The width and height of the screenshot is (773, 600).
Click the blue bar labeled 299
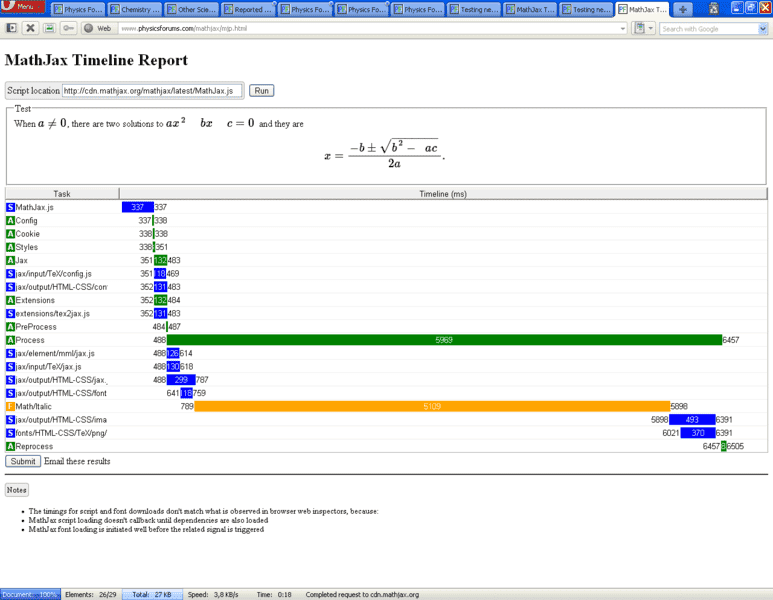[x=181, y=380]
